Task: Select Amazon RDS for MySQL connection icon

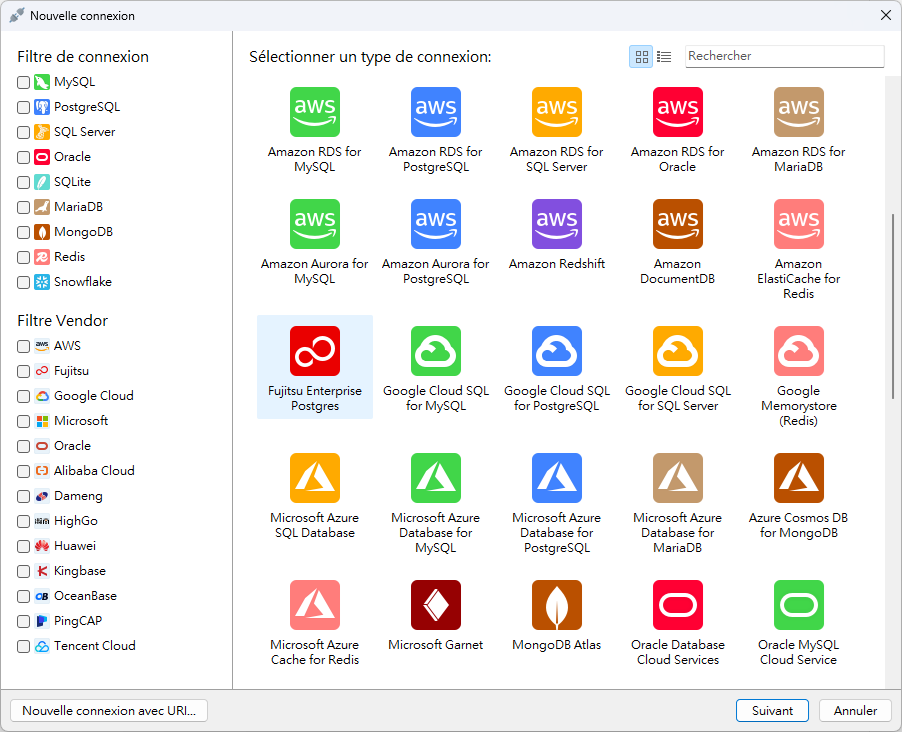Action: click(x=314, y=112)
